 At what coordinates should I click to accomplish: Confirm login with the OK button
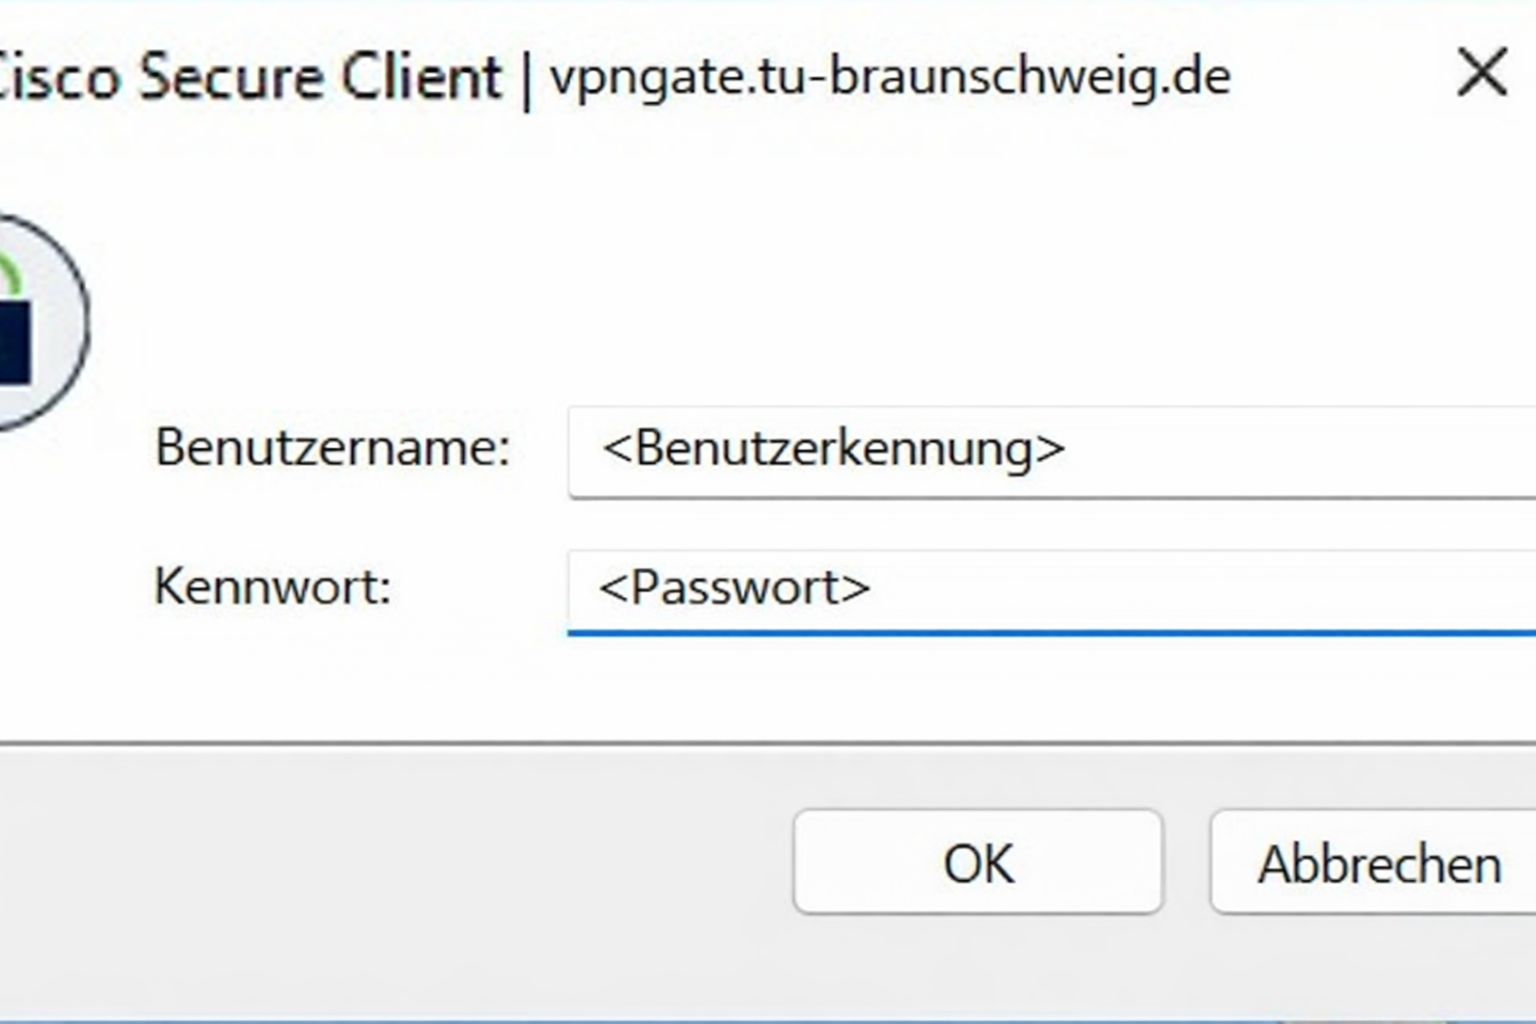pos(977,862)
